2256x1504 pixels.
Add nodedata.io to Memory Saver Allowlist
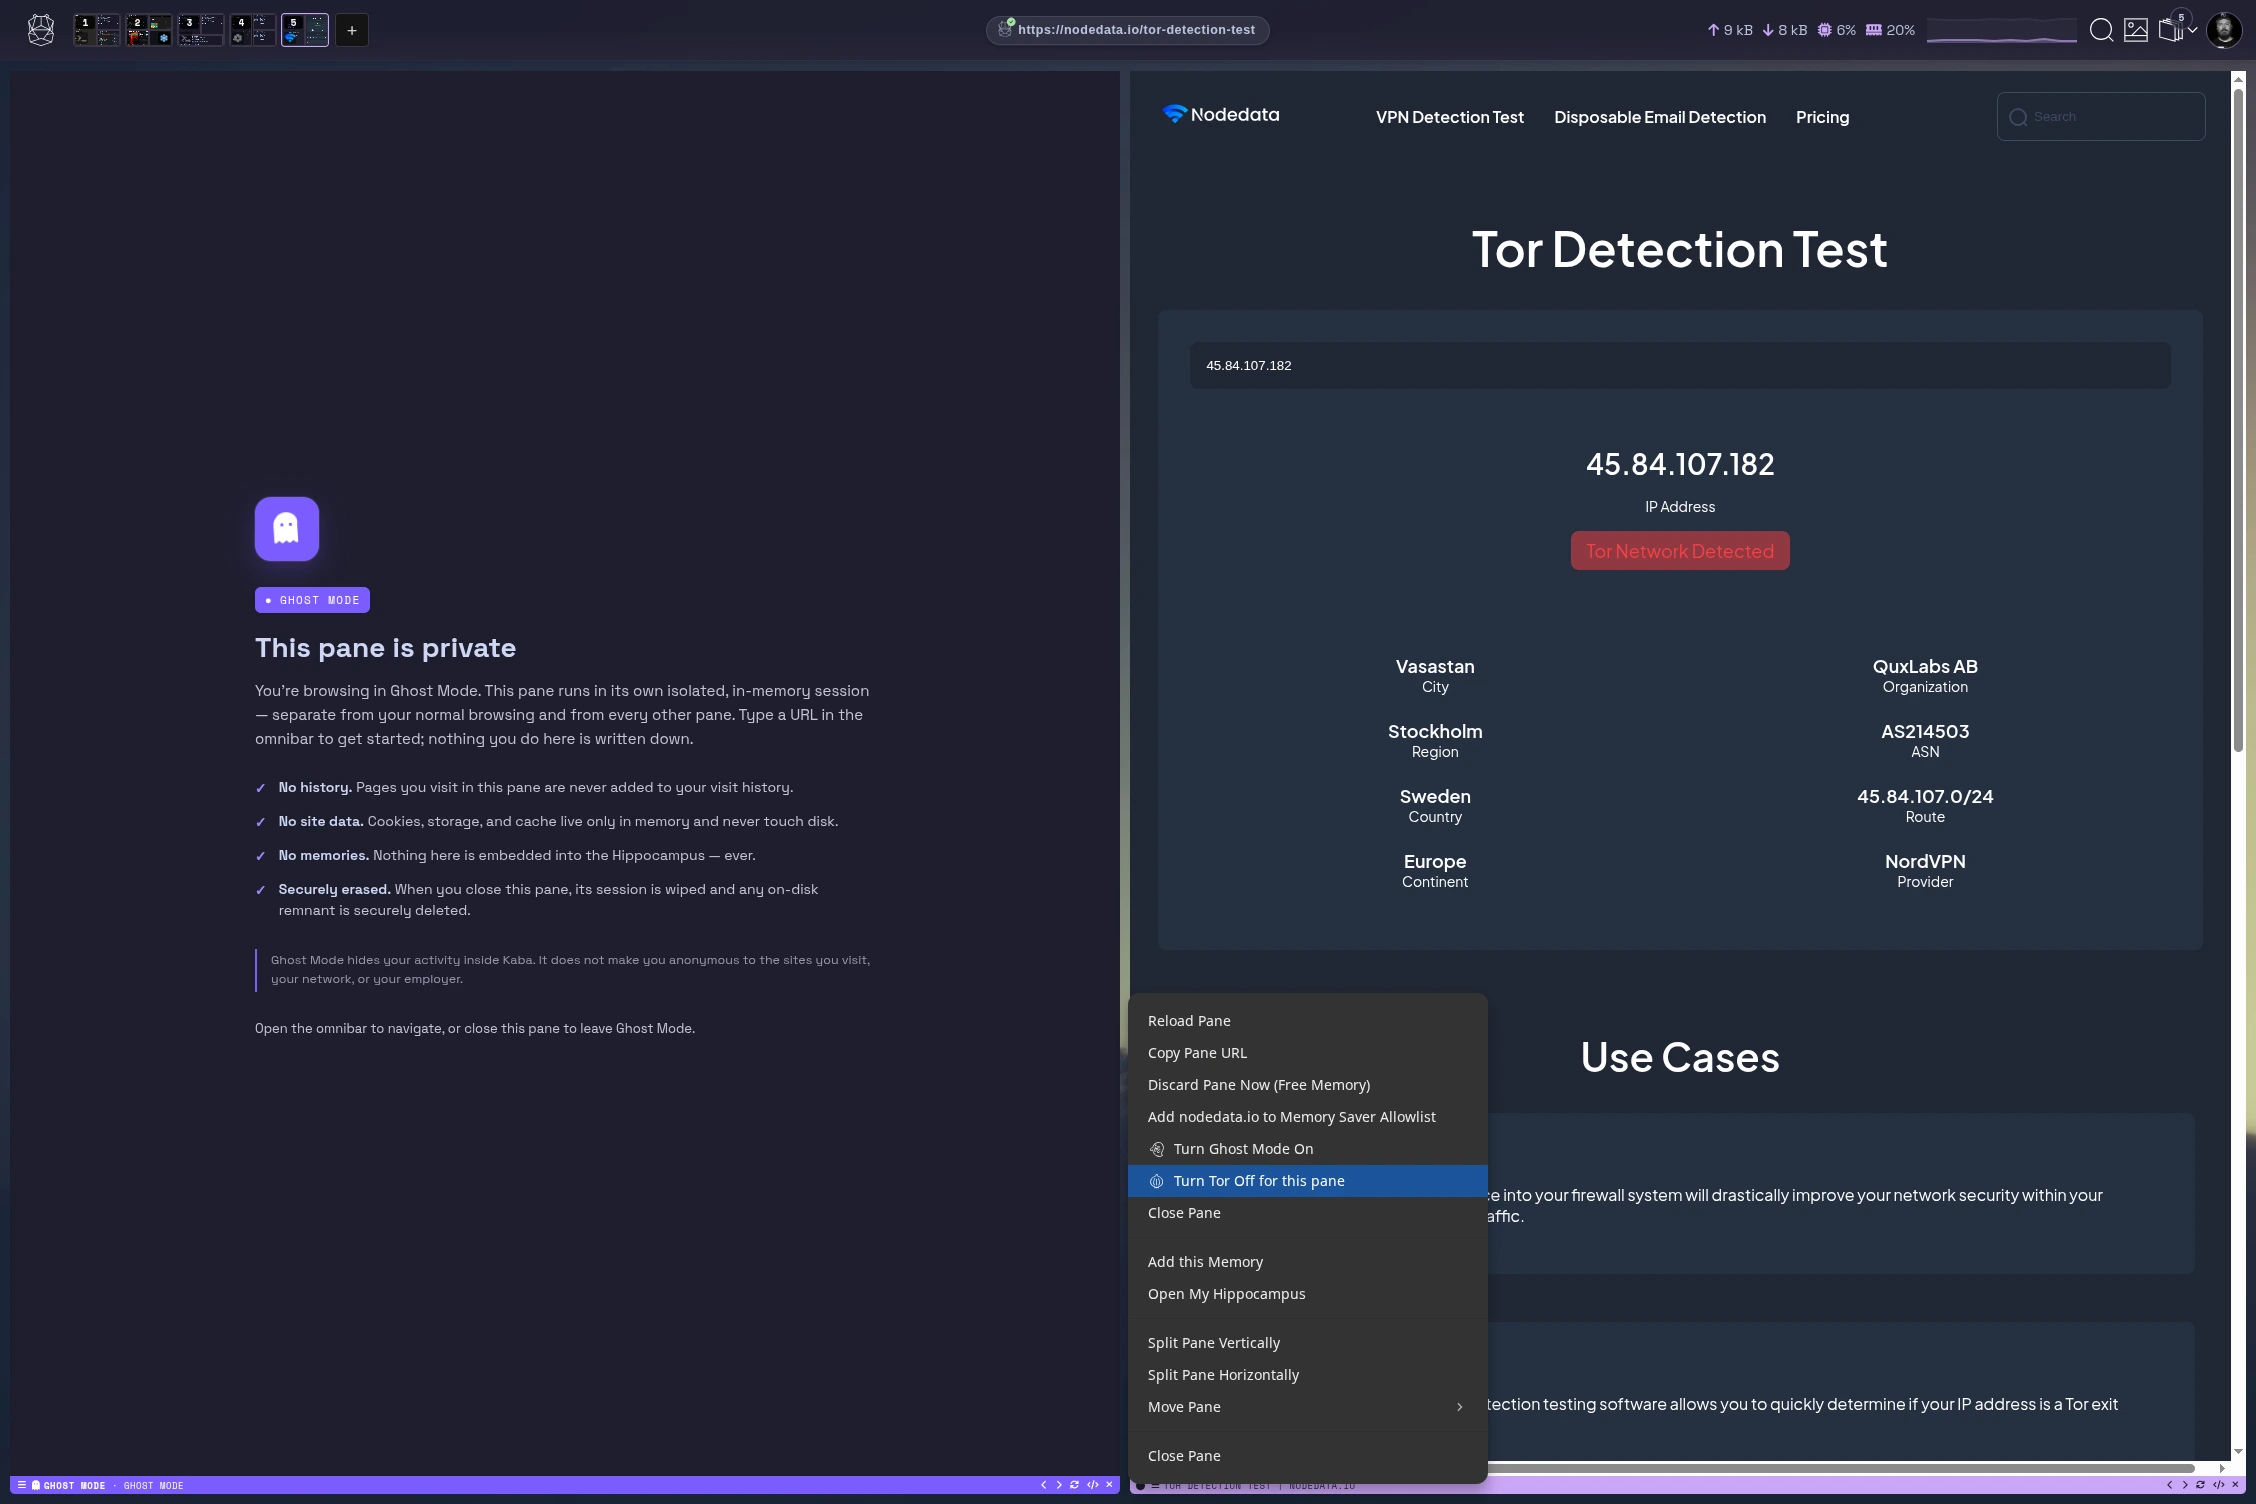(1308, 1117)
